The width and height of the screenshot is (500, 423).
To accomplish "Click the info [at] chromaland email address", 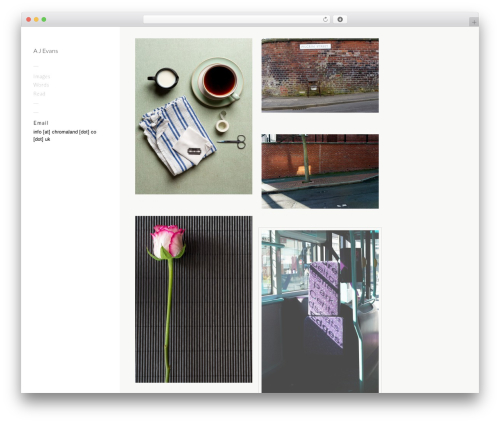I will 65,135.
